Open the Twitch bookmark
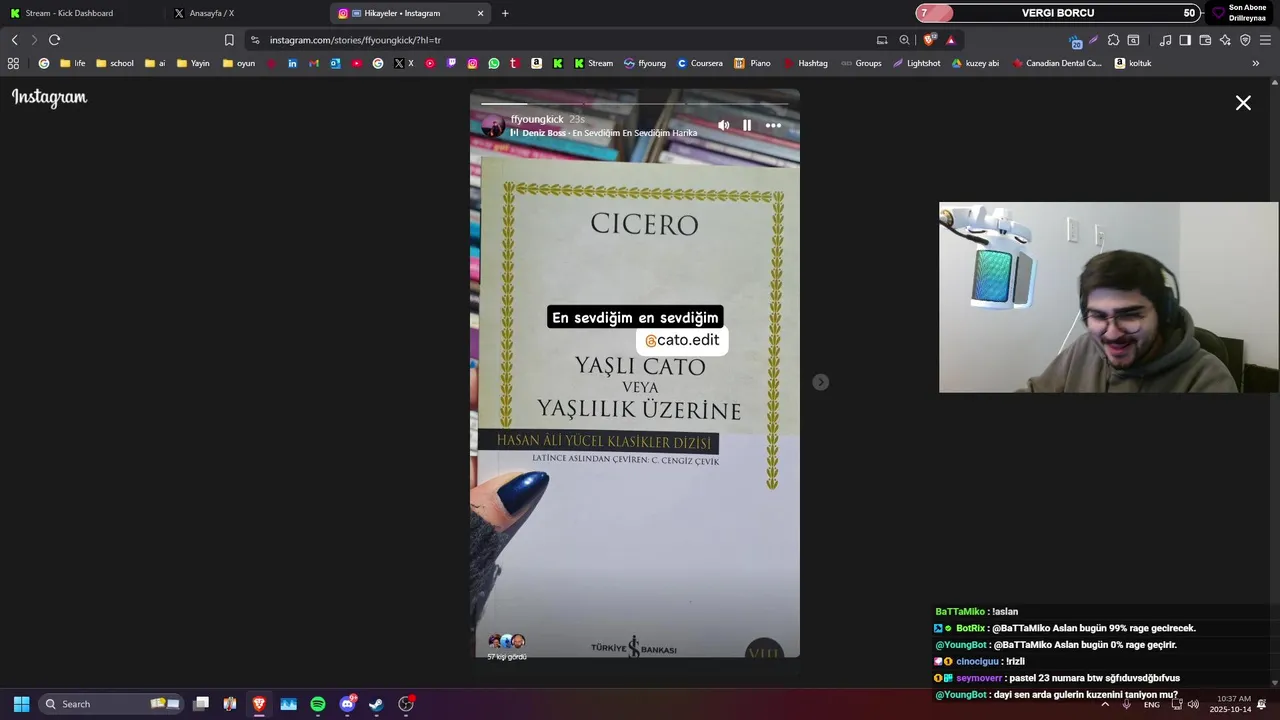Image resolution: width=1280 pixels, height=720 pixels. click(451, 63)
